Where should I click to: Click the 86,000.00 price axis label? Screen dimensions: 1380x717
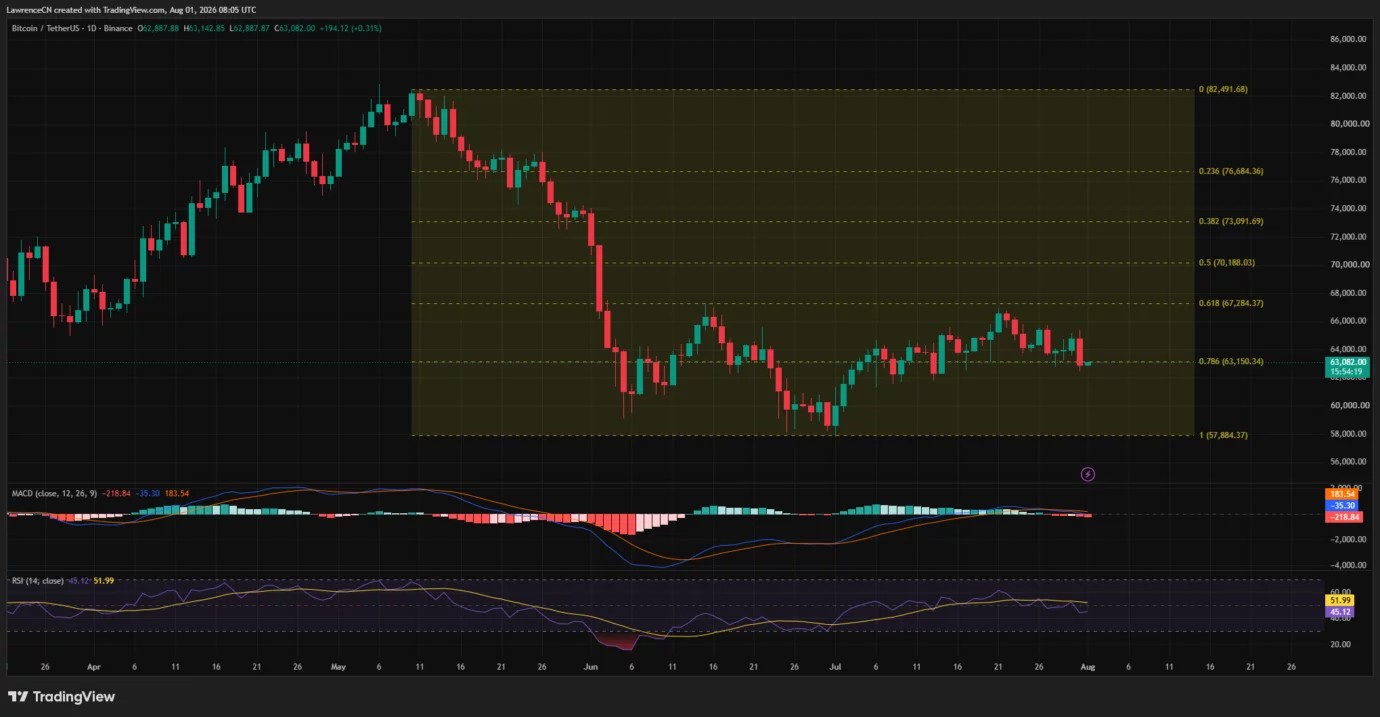1348,39
